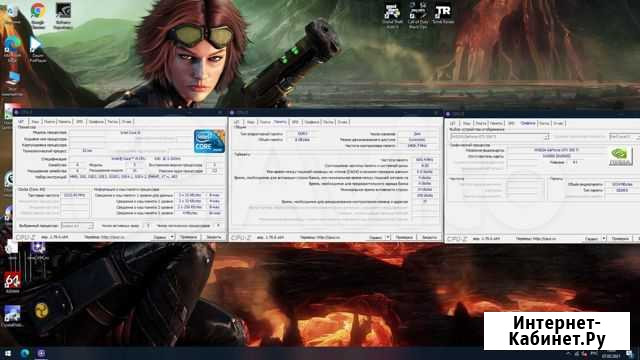Open Память tab in left CPU-Z window

coord(64,122)
